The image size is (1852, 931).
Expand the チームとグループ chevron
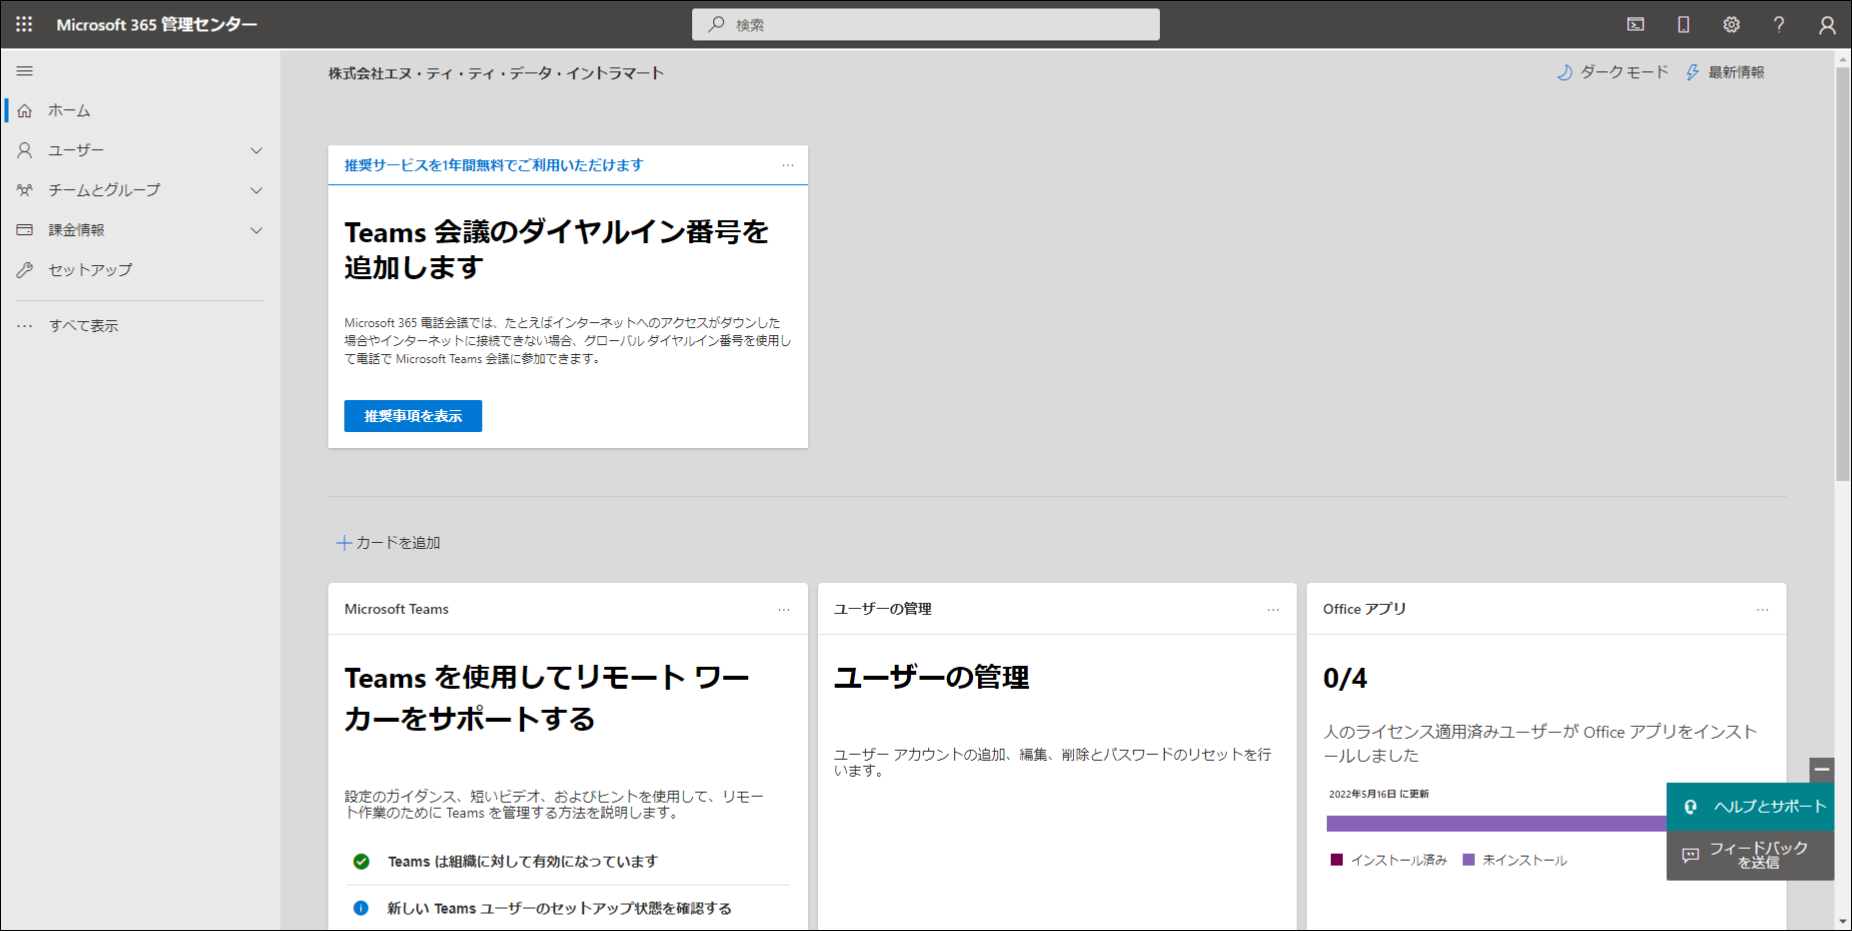click(256, 190)
